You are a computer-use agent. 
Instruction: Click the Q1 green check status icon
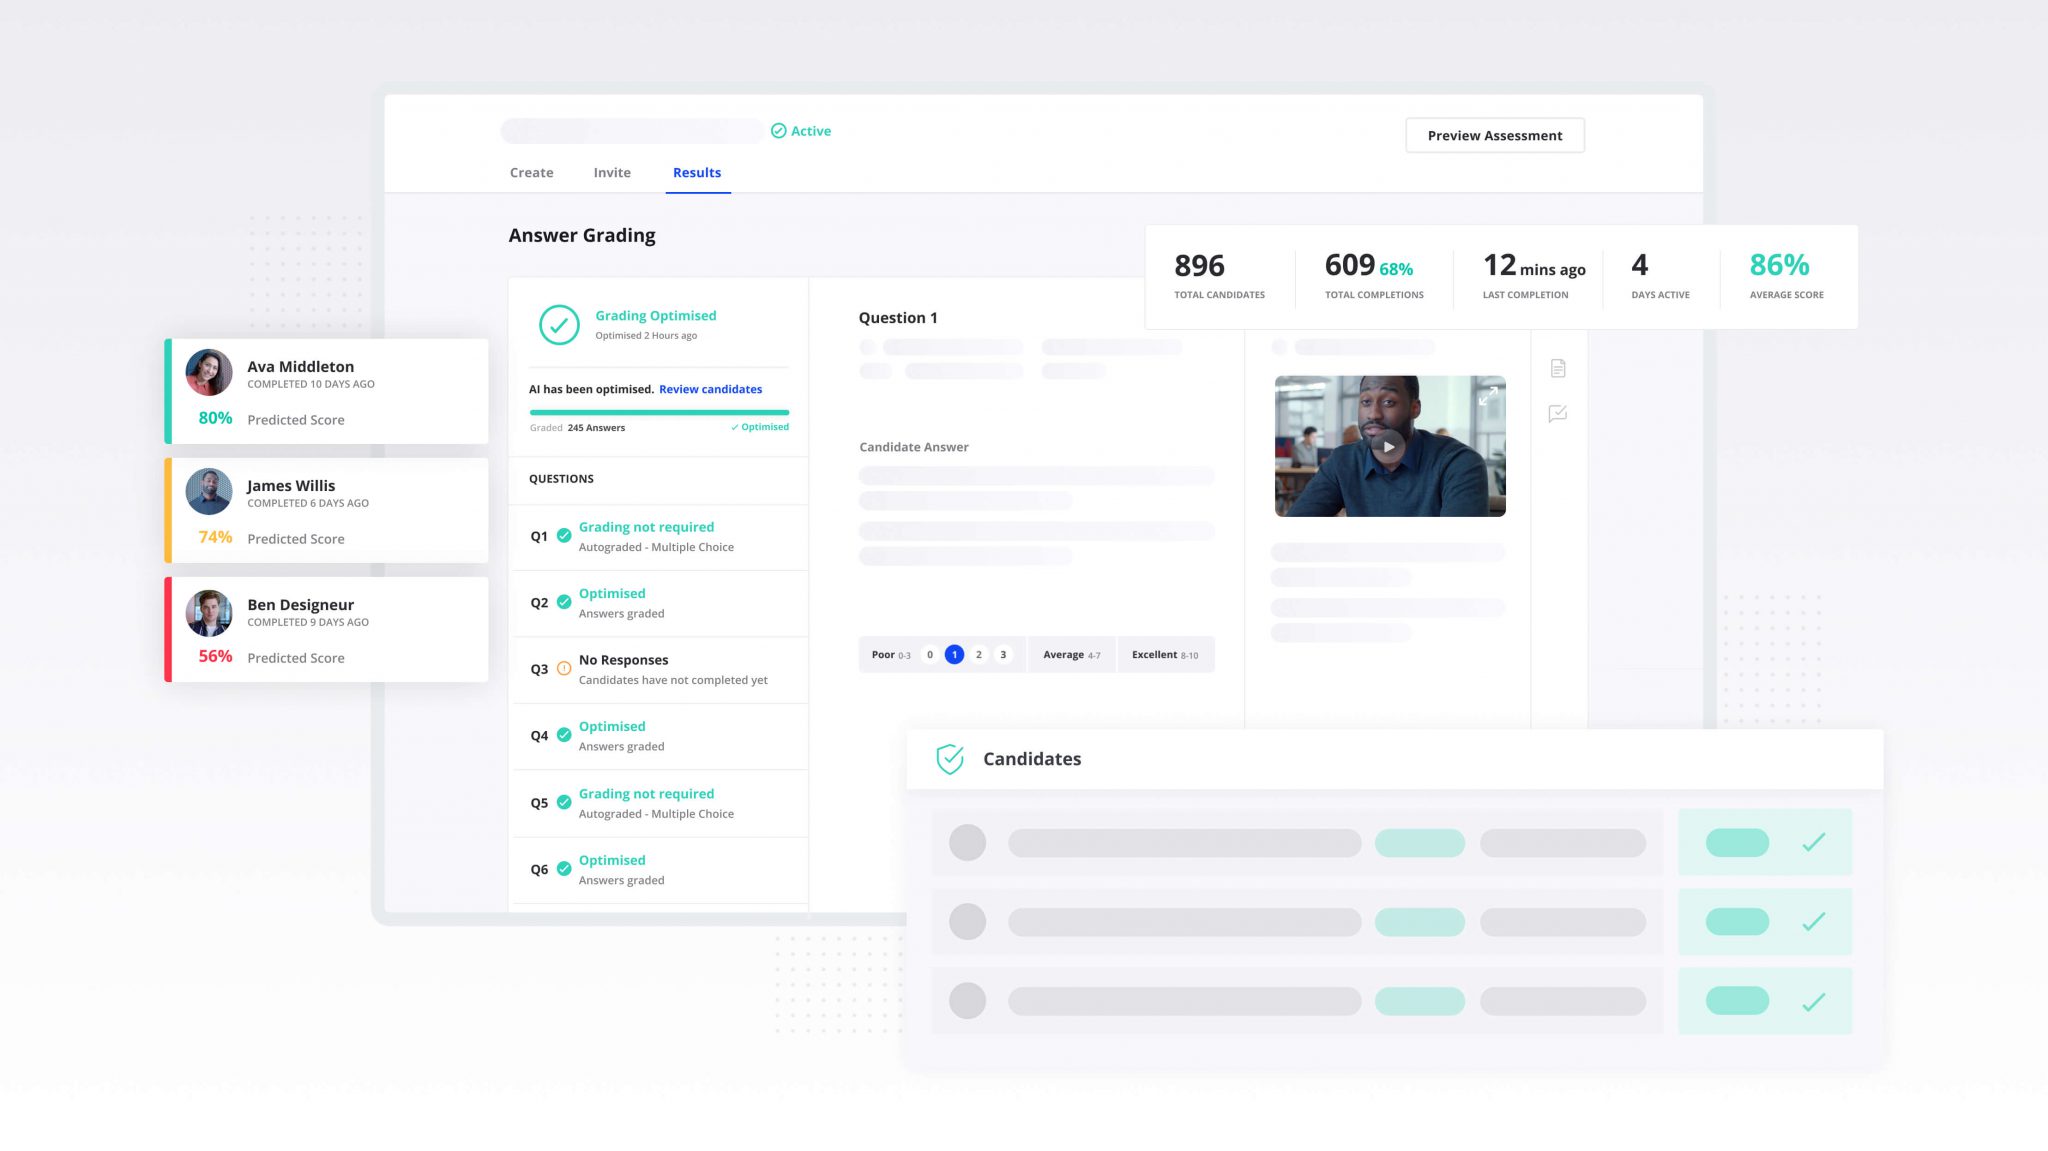tap(564, 535)
